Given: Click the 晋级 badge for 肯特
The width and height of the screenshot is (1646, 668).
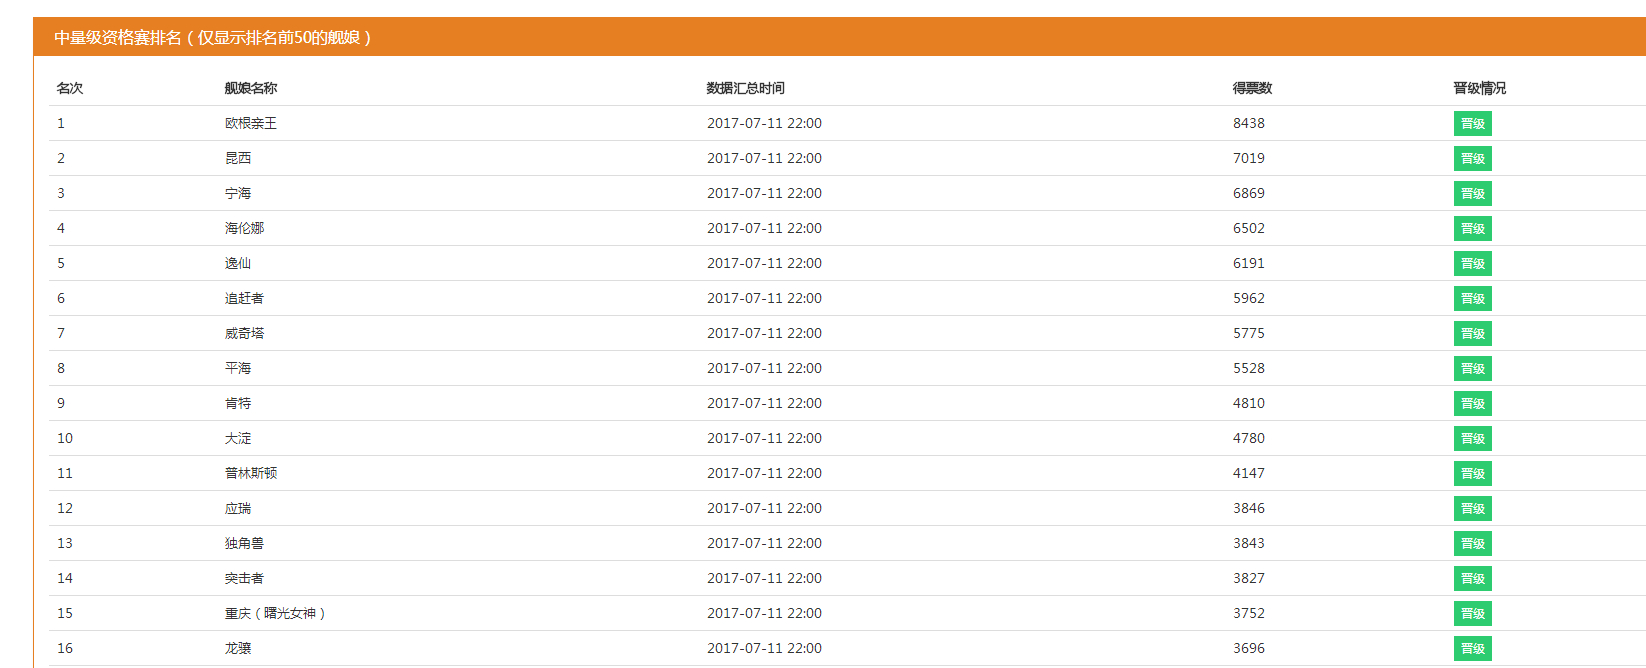Looking at the screenshot, I should pyautogui.click(x=1472, y=403).
